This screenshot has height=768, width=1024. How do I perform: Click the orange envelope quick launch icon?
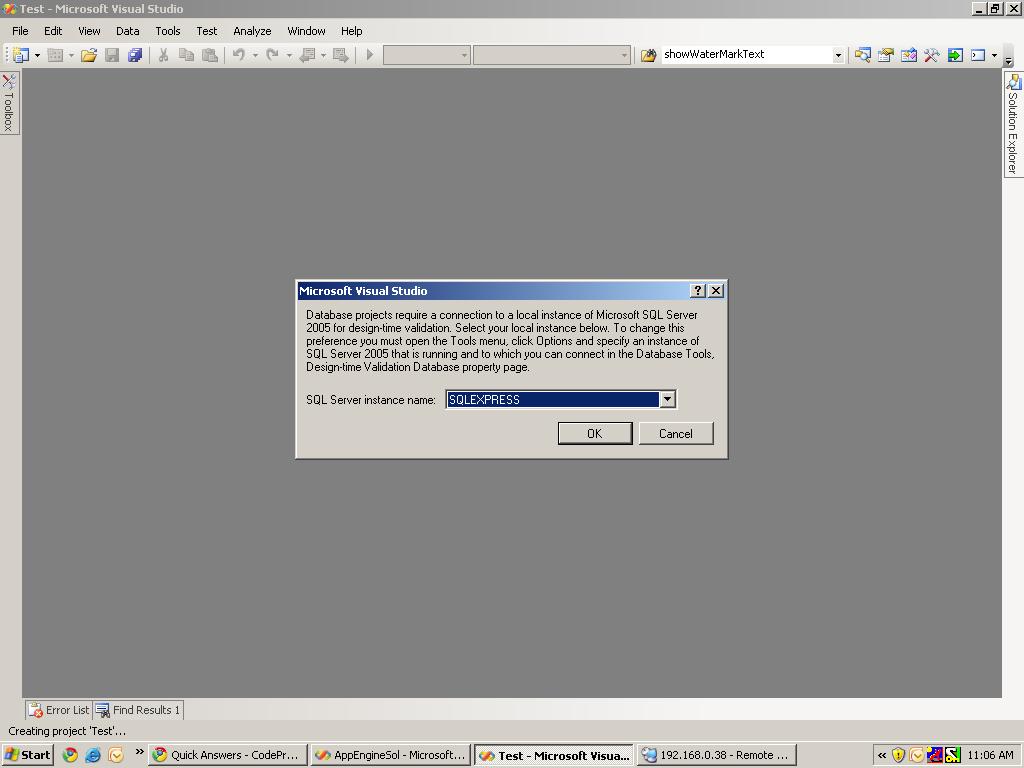[x=116, y=755]
